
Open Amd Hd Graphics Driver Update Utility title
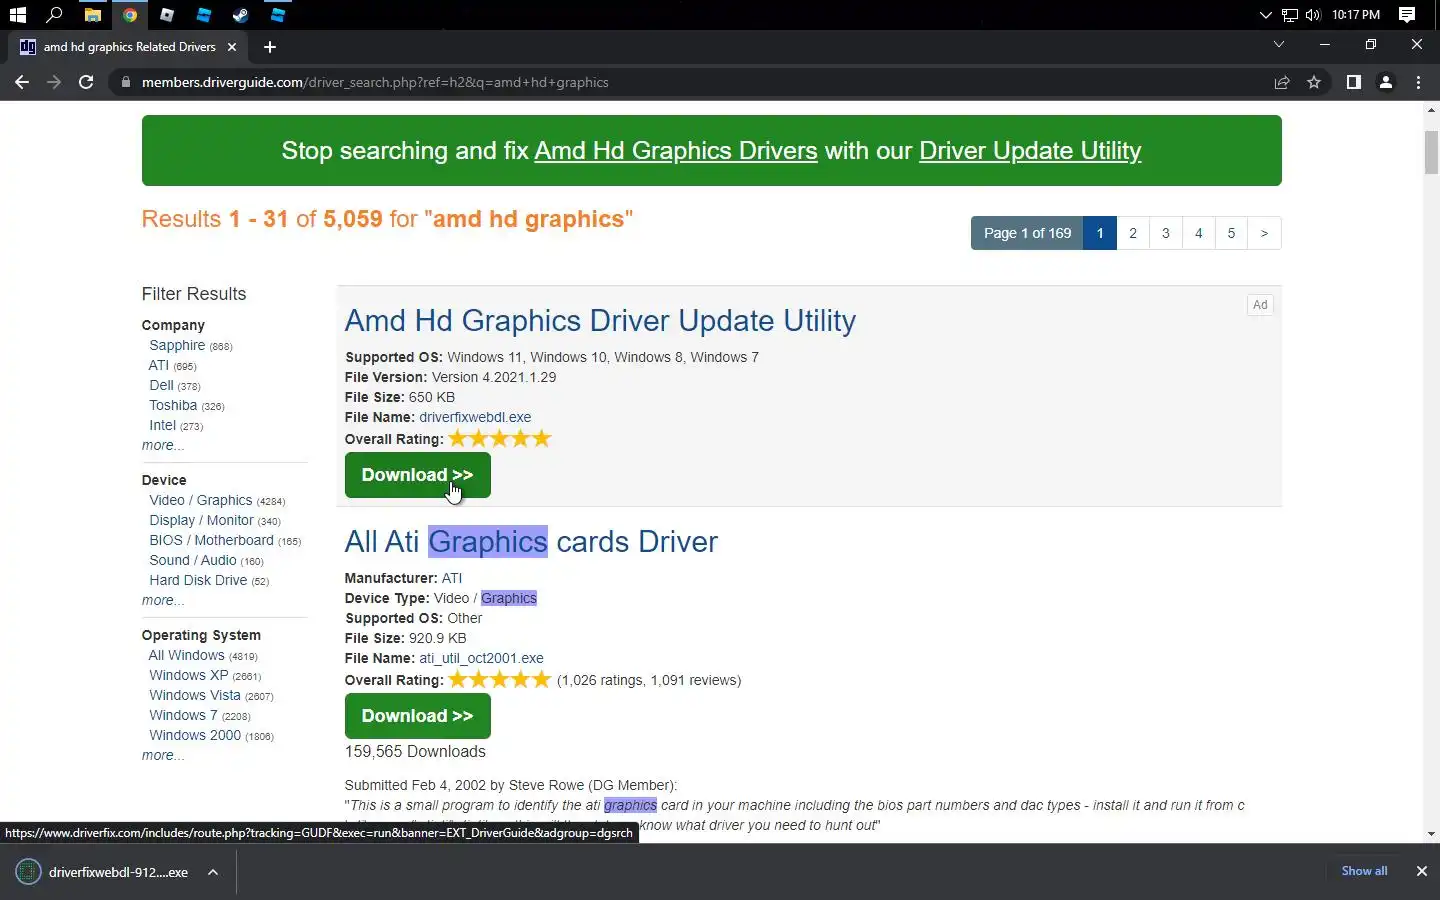600,321
